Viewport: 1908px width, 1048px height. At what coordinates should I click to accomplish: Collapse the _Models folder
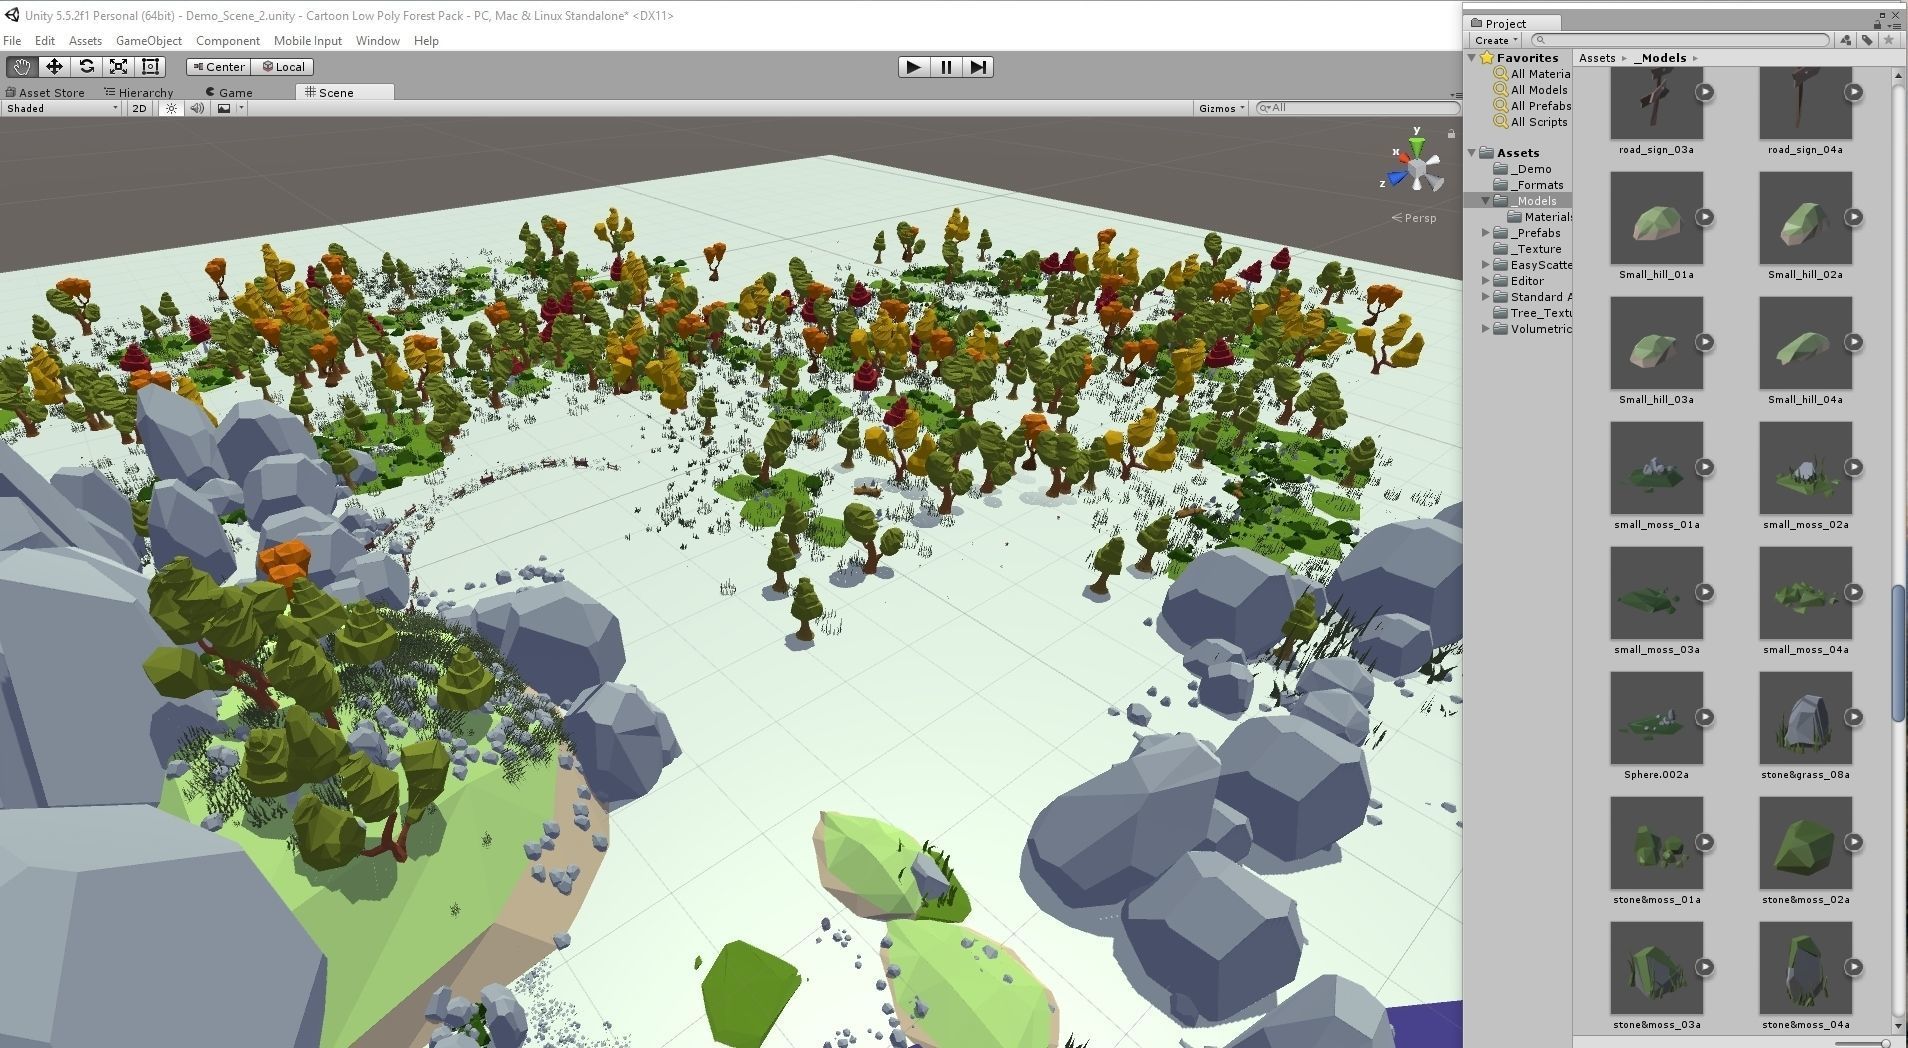[x=1486, y=201]
